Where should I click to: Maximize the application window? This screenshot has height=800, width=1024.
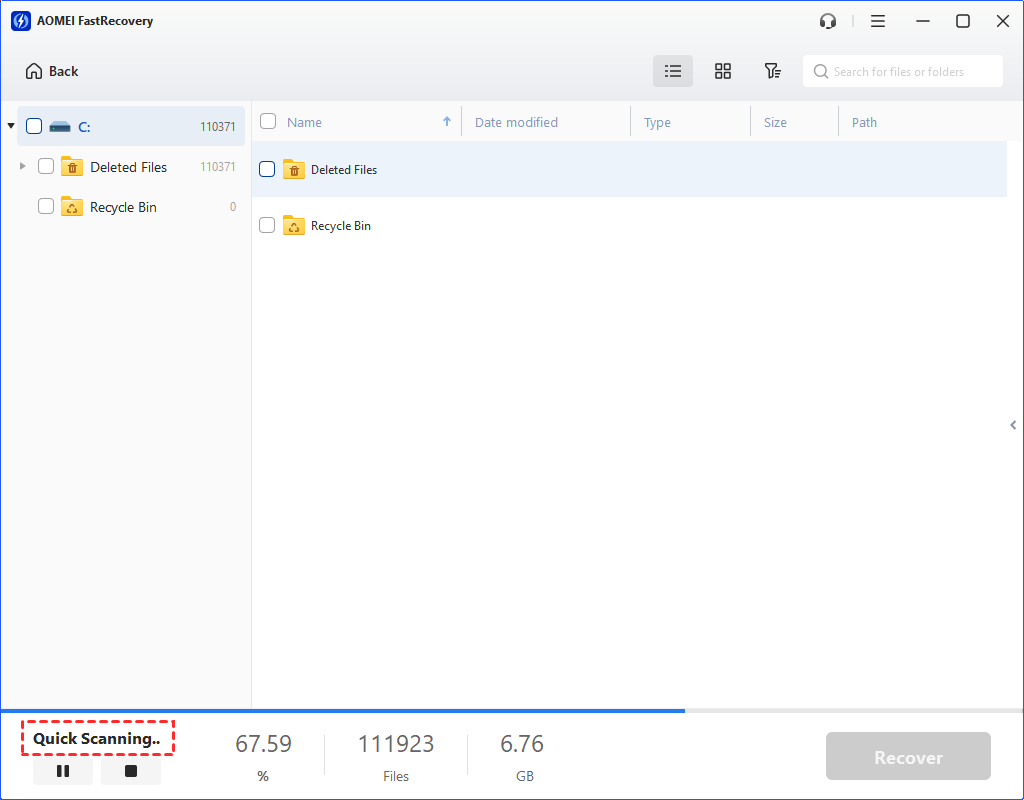point(963,22)
